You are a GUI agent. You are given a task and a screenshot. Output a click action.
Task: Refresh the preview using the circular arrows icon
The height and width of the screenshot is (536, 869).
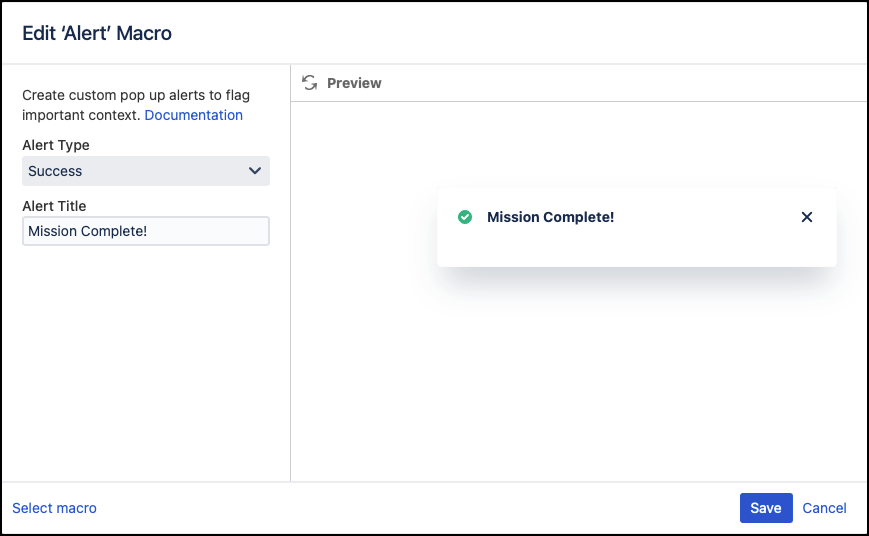coord(309,83)
